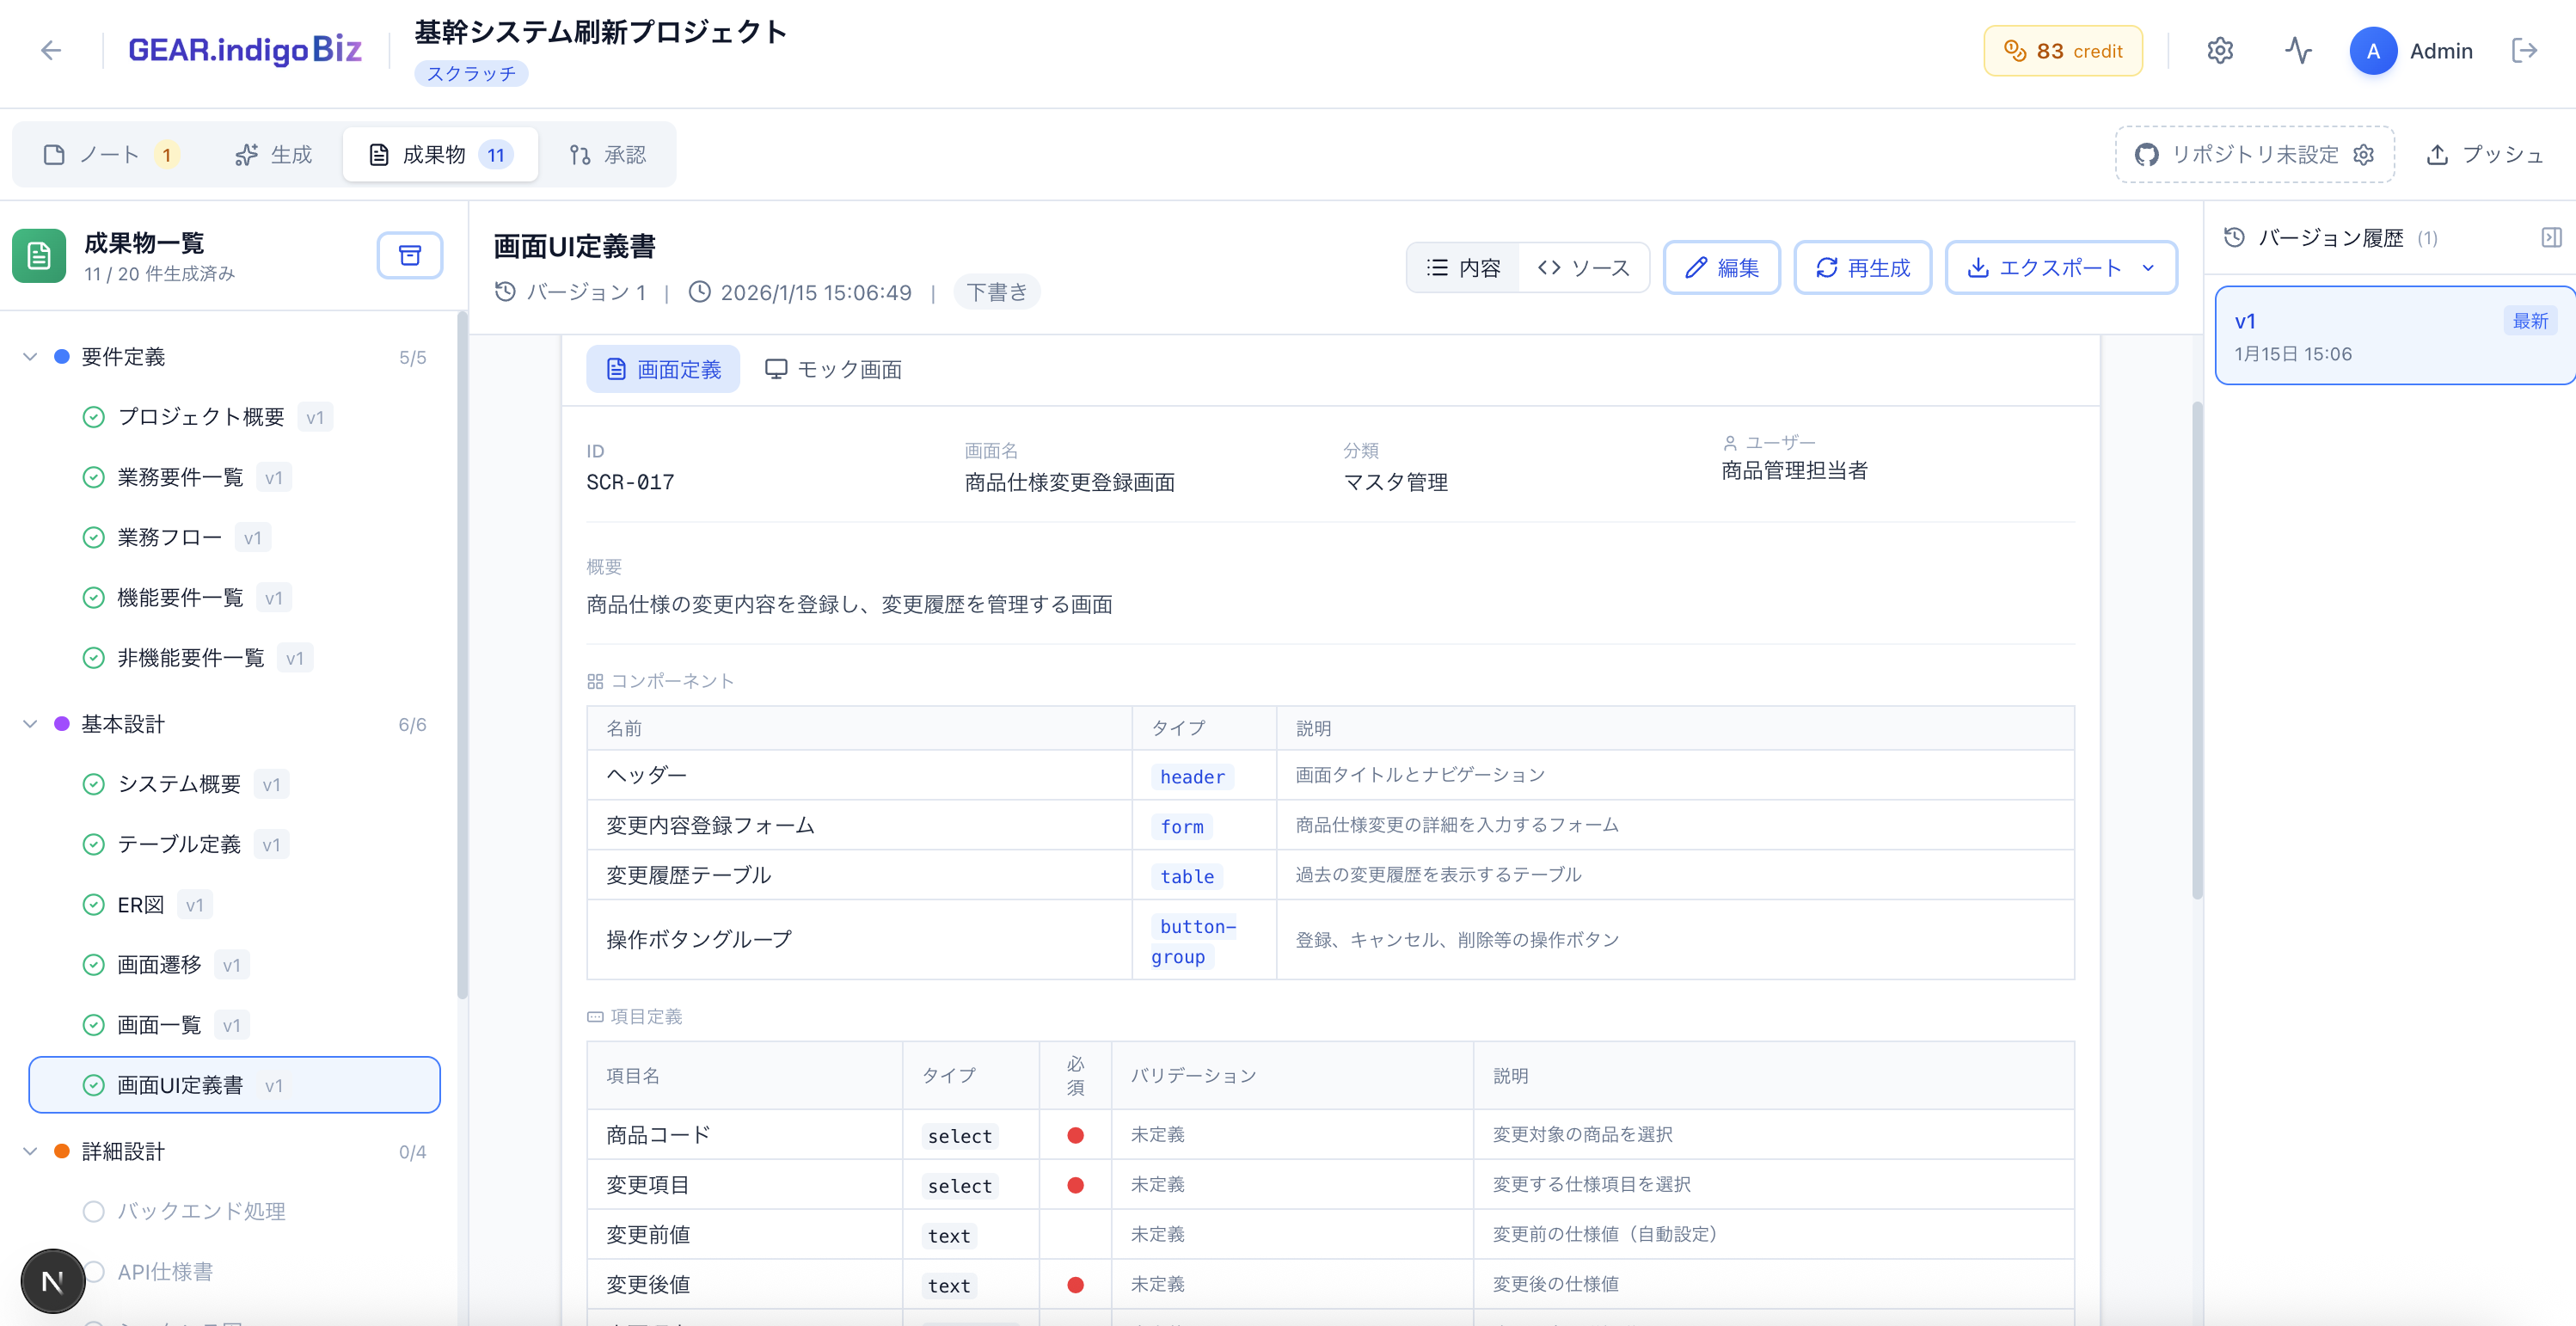Collapse the バージョン履歴 panel icon
This screenshot has height=1326, width=2576.
2551,237
